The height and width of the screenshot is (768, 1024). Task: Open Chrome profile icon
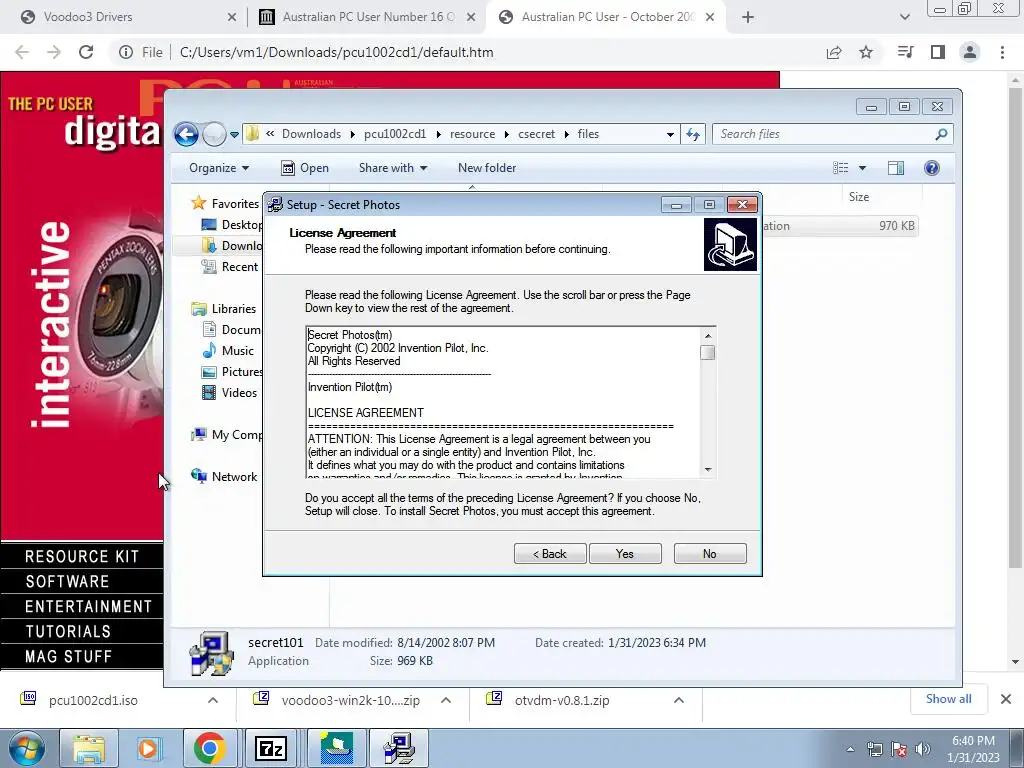[970, 52]
